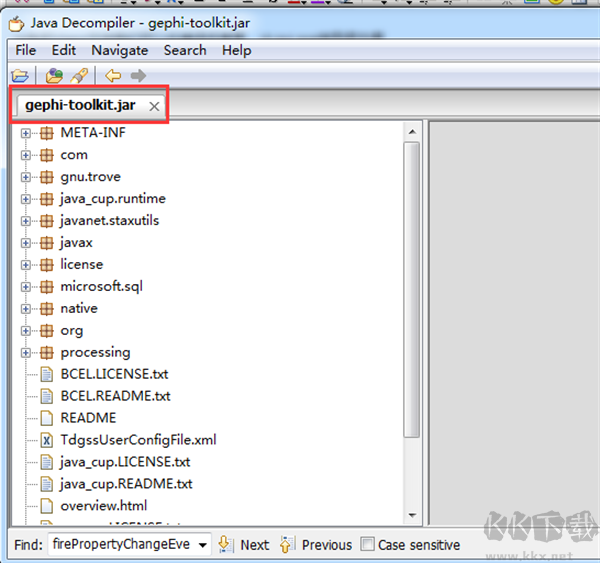Expand the license tree node
This screenshot has width=600, height=563.
tap(26, 265)
